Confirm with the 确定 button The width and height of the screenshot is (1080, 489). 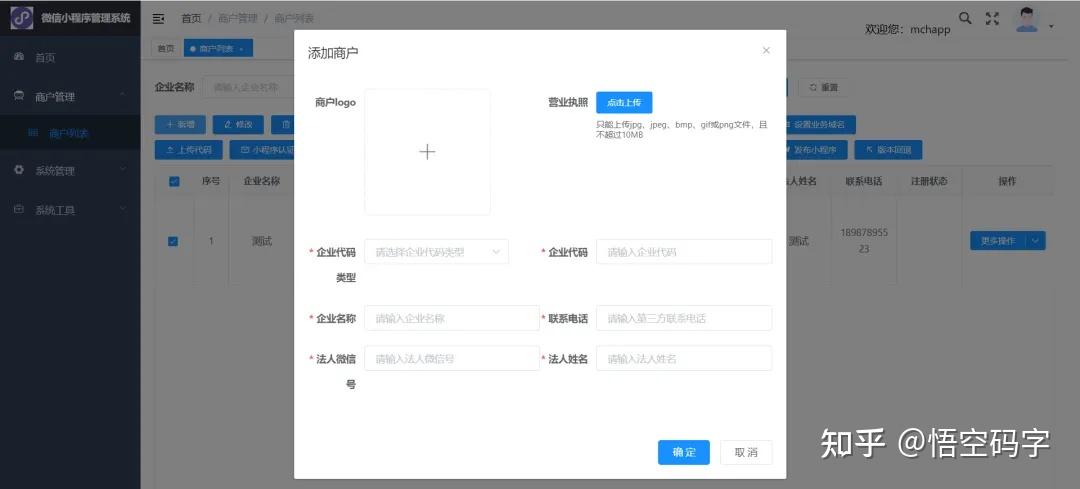point(684,452)
